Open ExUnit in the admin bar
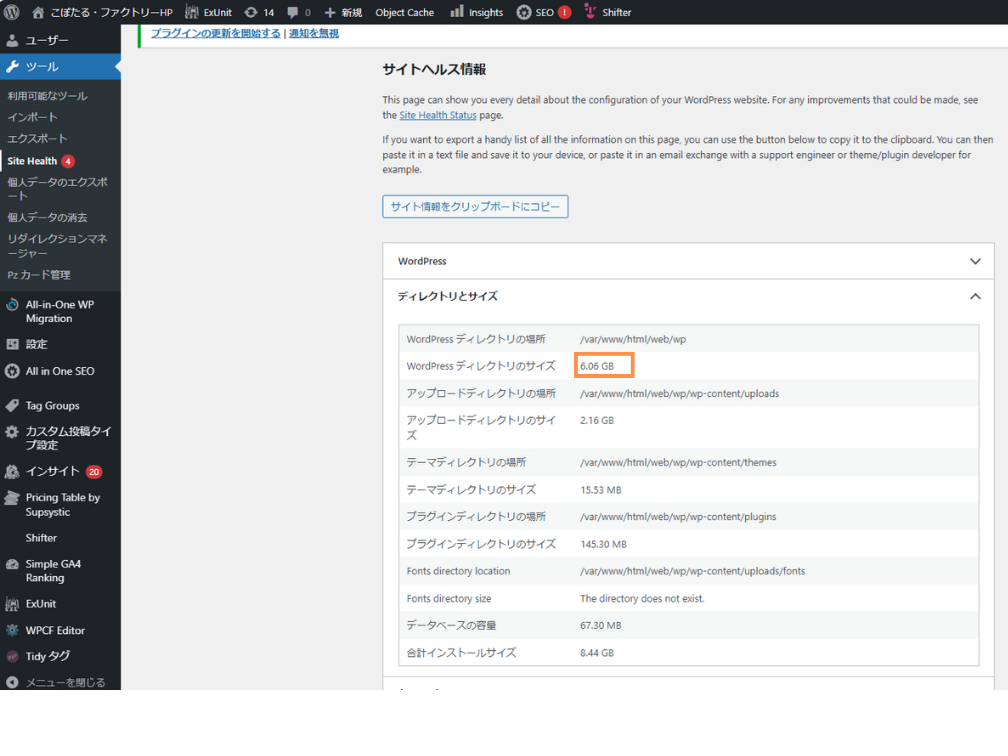Screen dimensions: 1008x756 (x=208, y=12)
